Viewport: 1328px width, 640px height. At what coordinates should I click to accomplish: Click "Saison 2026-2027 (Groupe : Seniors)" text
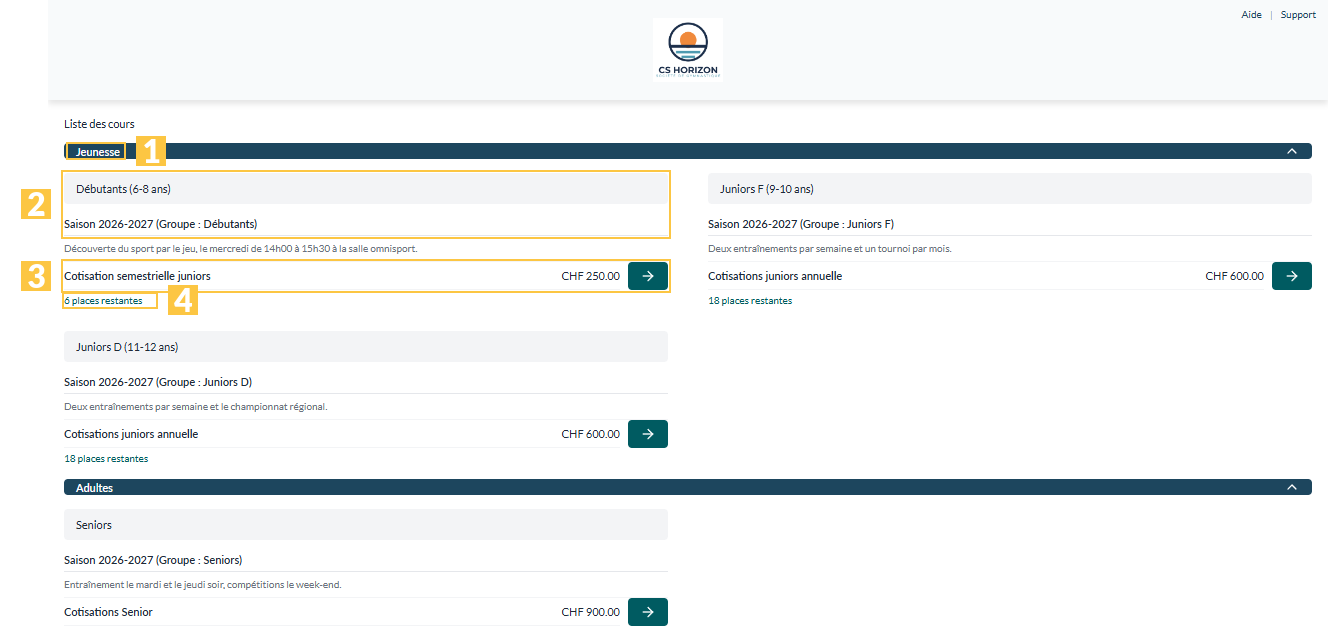point(153,560)
